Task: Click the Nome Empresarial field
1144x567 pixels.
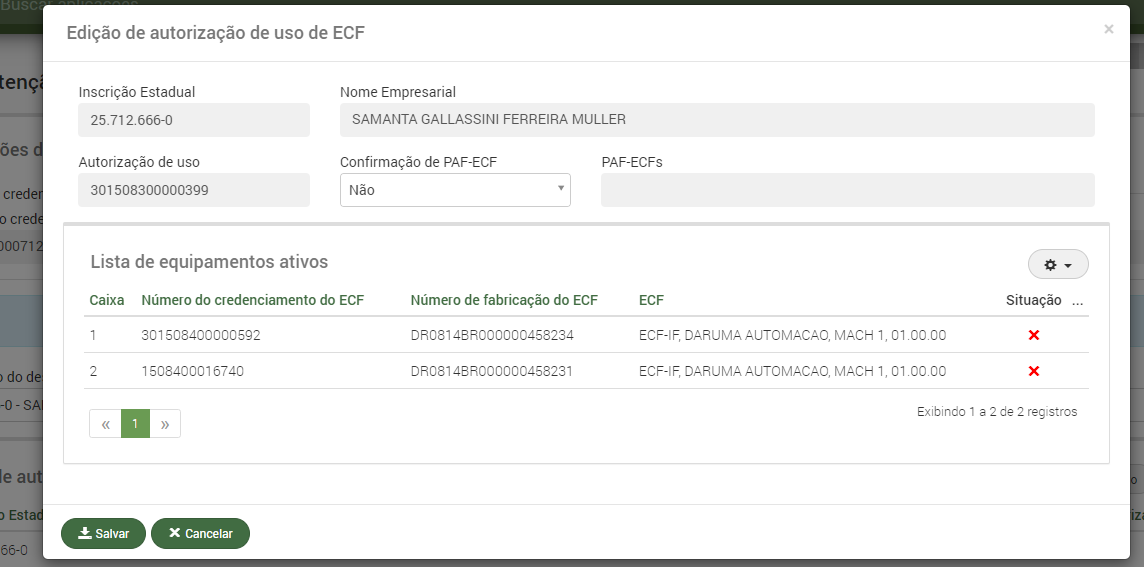Action: point(716,120)
